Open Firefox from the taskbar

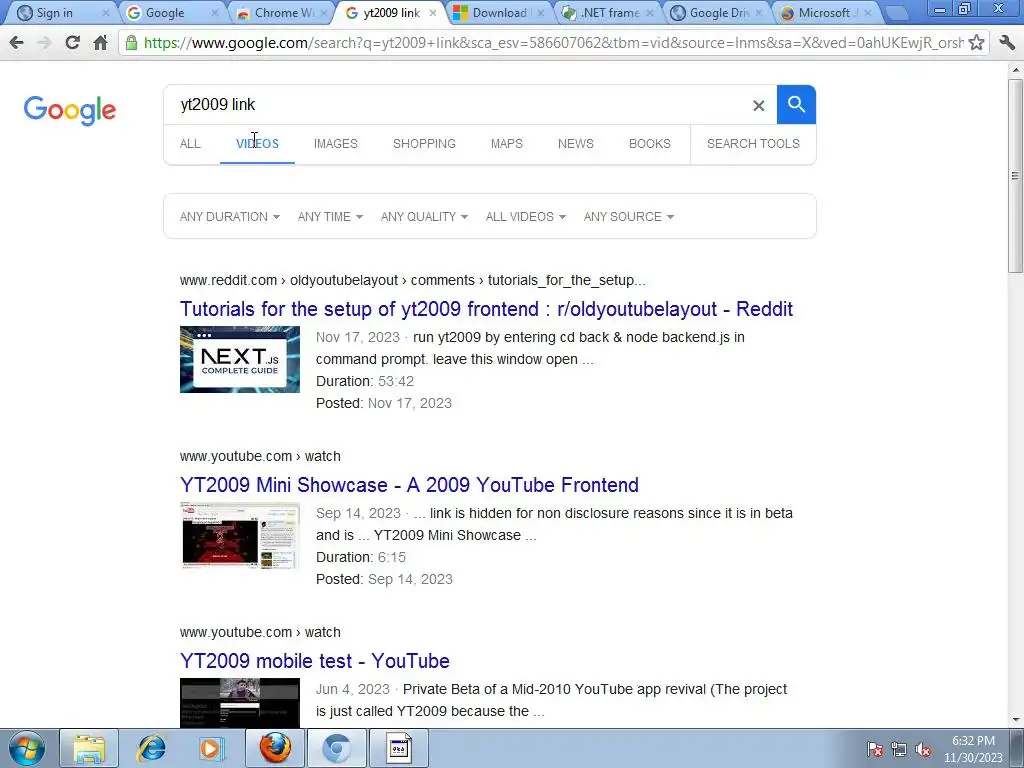(275, 748)
